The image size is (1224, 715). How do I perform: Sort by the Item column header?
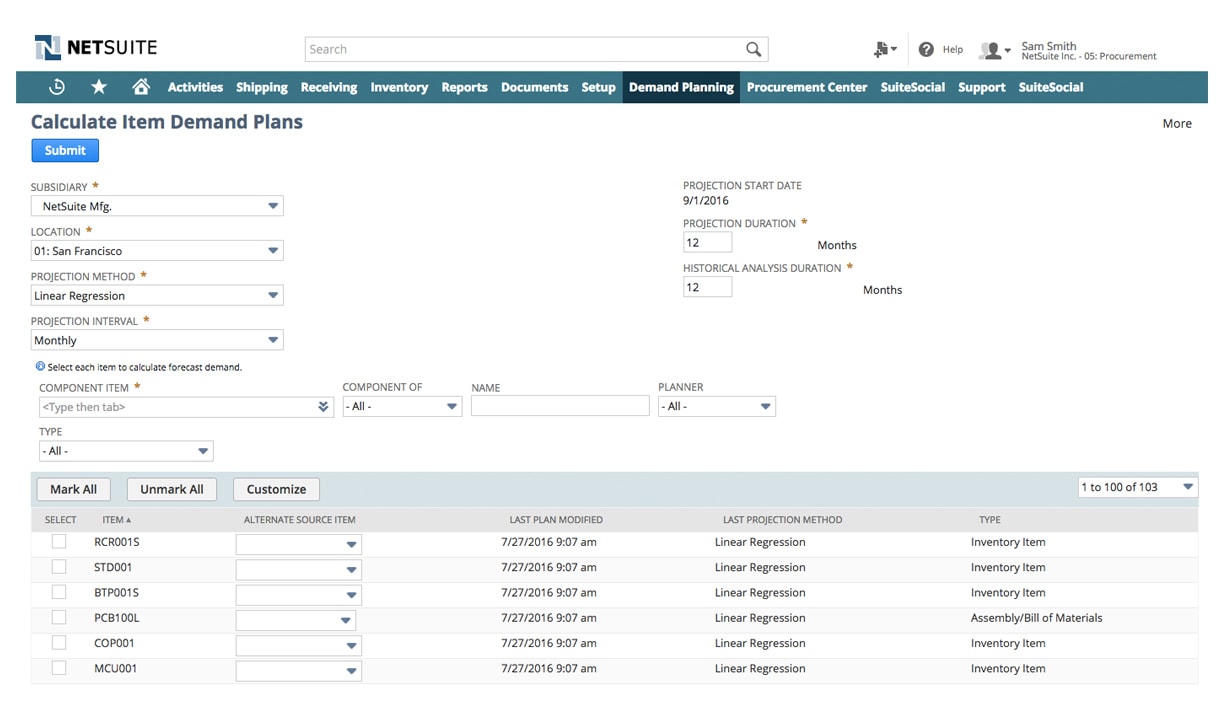click(116, 520)
